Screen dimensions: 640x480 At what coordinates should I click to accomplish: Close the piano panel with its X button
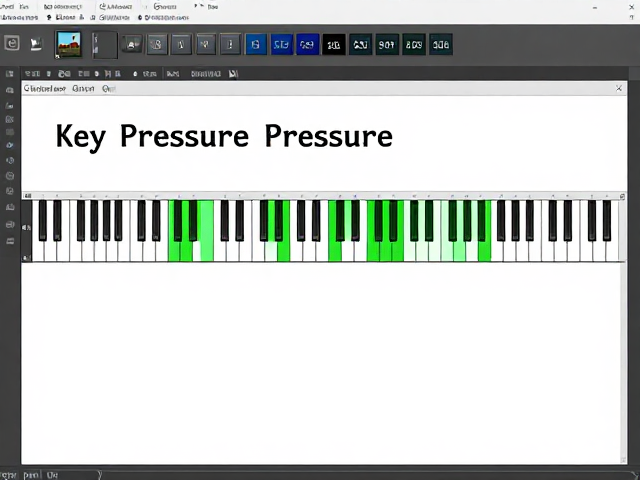coord(619,88)
